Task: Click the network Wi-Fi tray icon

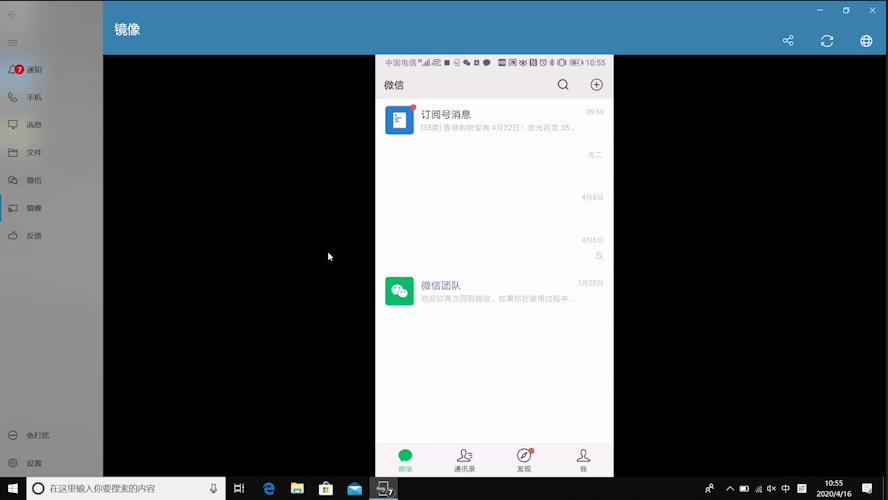Action: click(x=758, y=488)
